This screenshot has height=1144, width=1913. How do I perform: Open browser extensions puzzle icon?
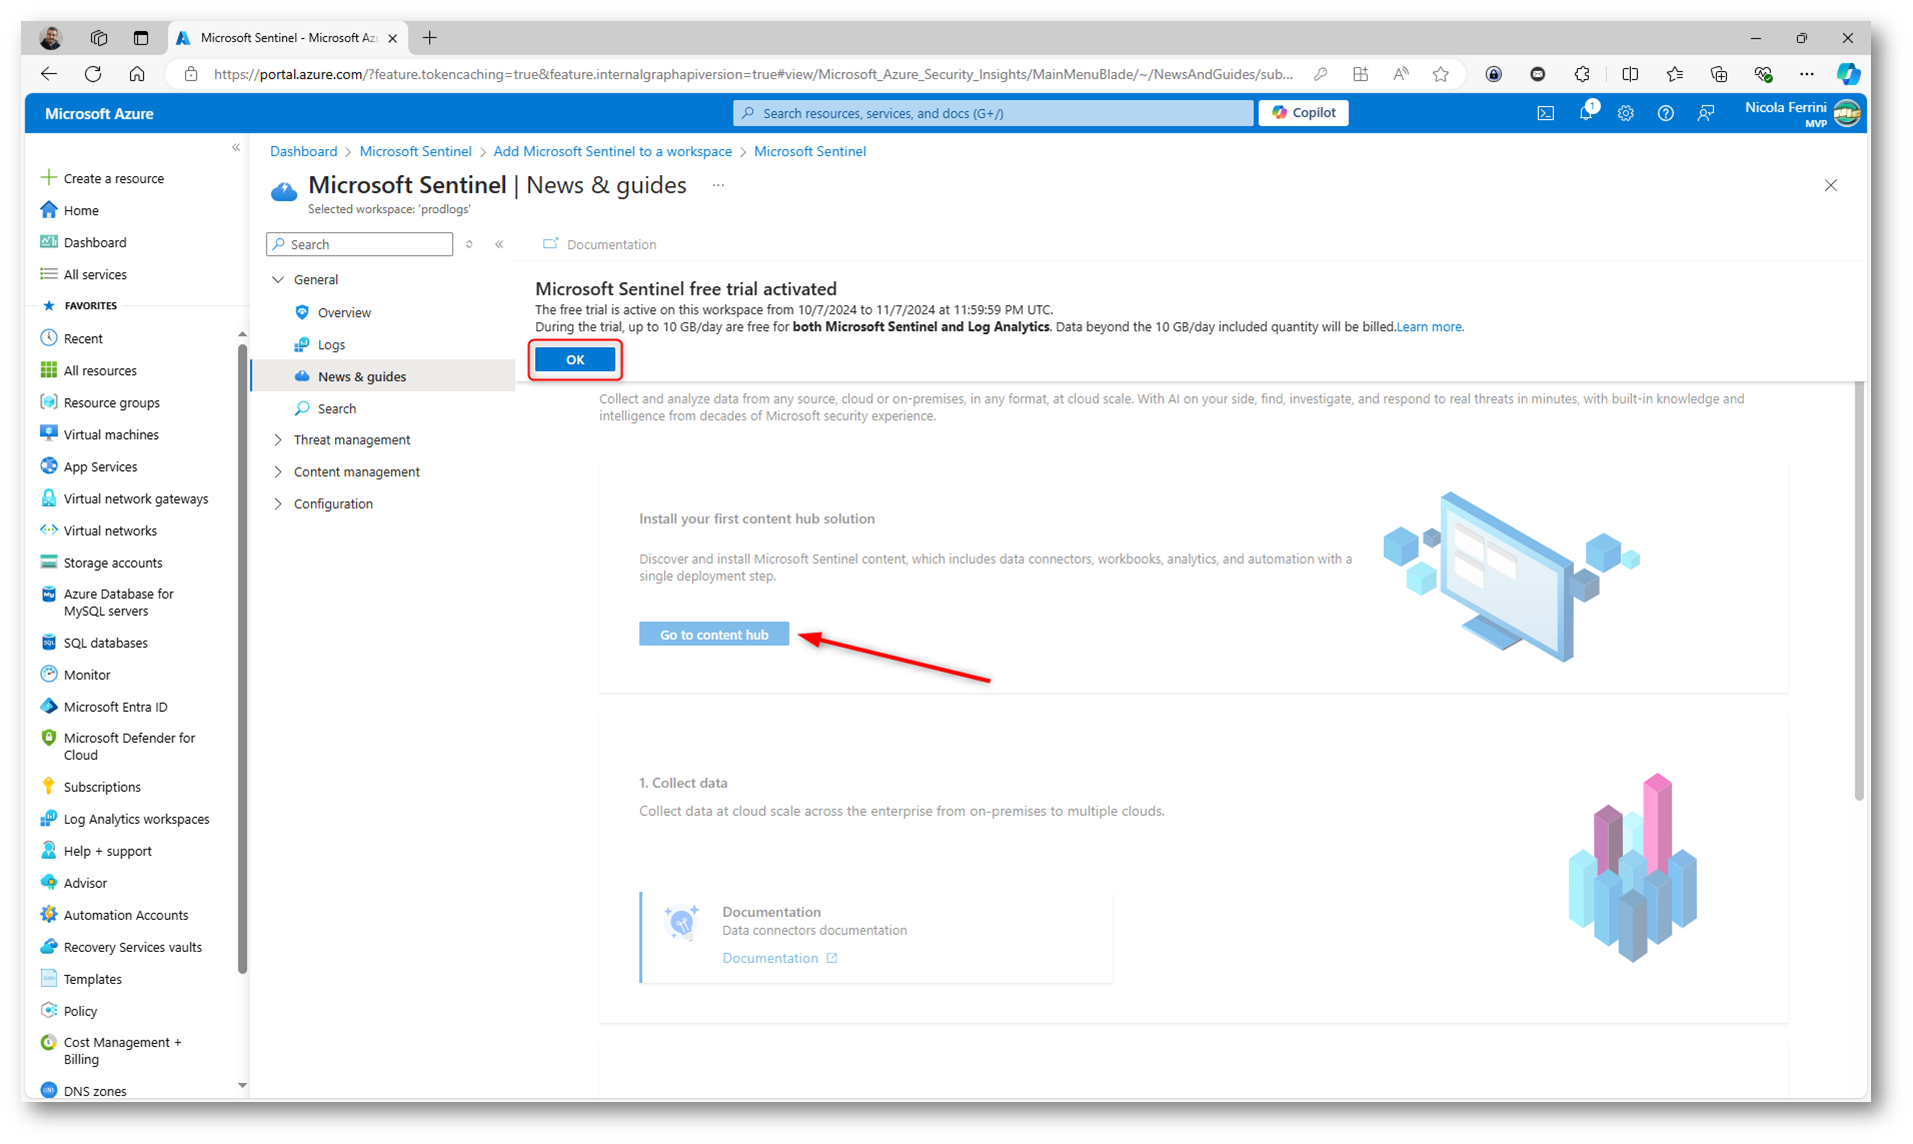1582,74
